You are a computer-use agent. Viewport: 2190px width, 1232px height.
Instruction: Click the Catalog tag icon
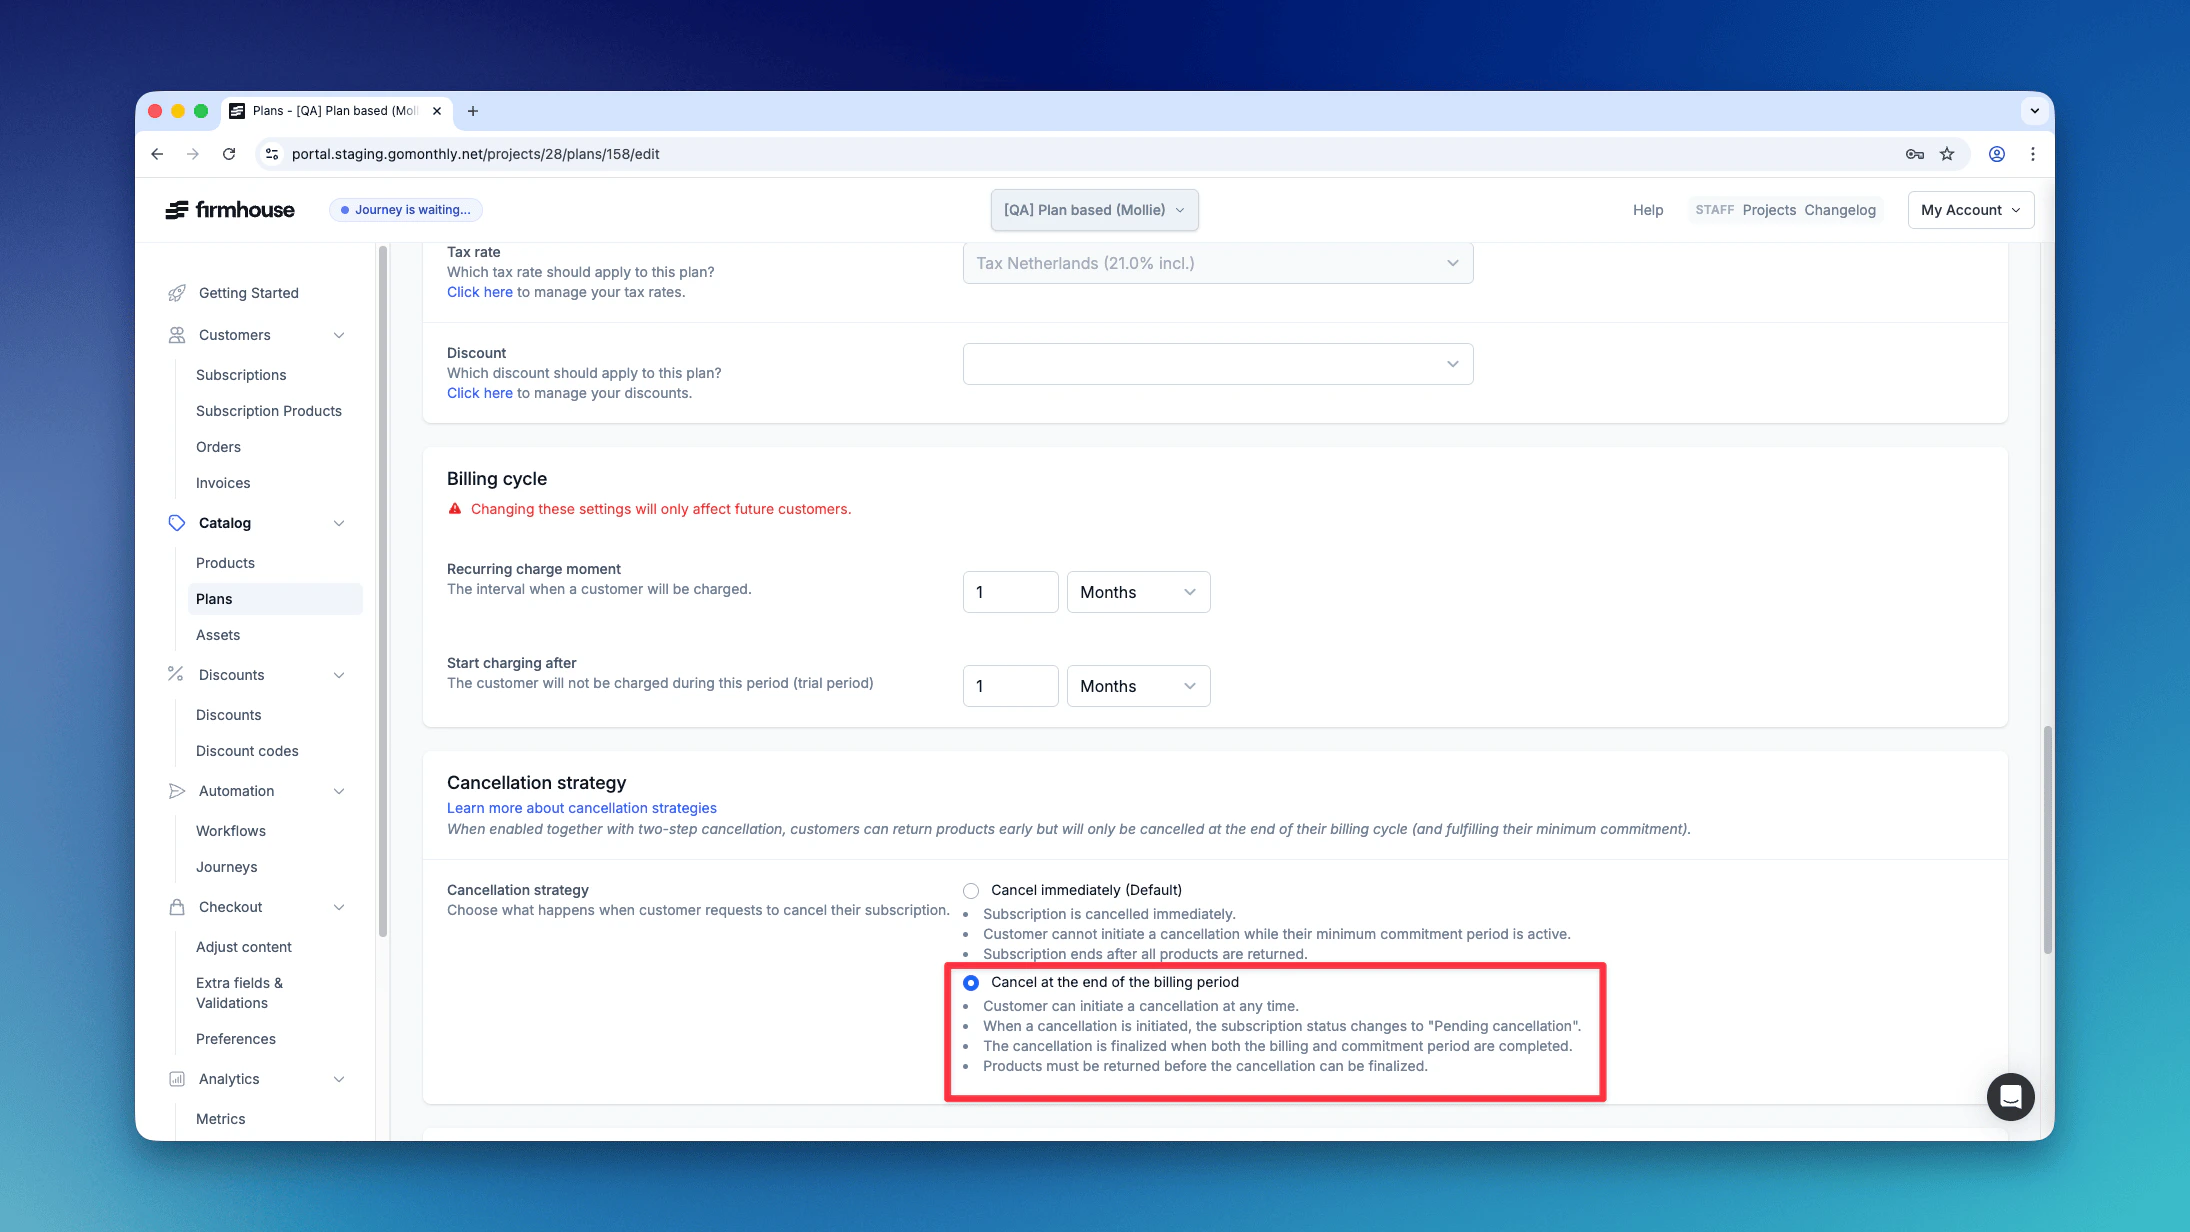(177, 523)
